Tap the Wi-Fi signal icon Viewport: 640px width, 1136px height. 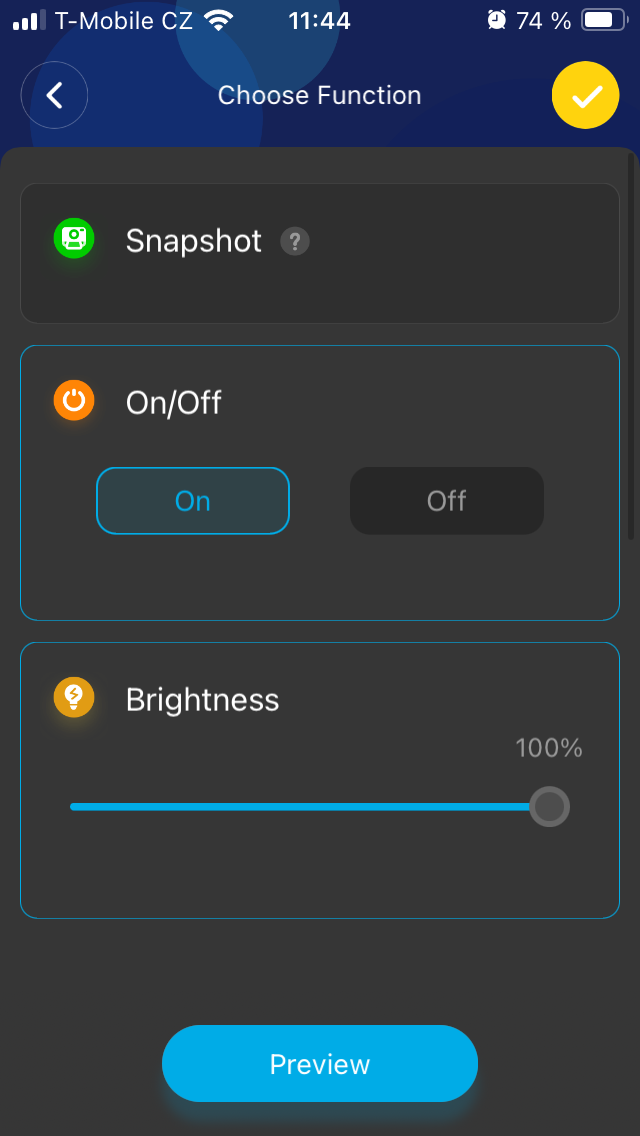[217, 20]
